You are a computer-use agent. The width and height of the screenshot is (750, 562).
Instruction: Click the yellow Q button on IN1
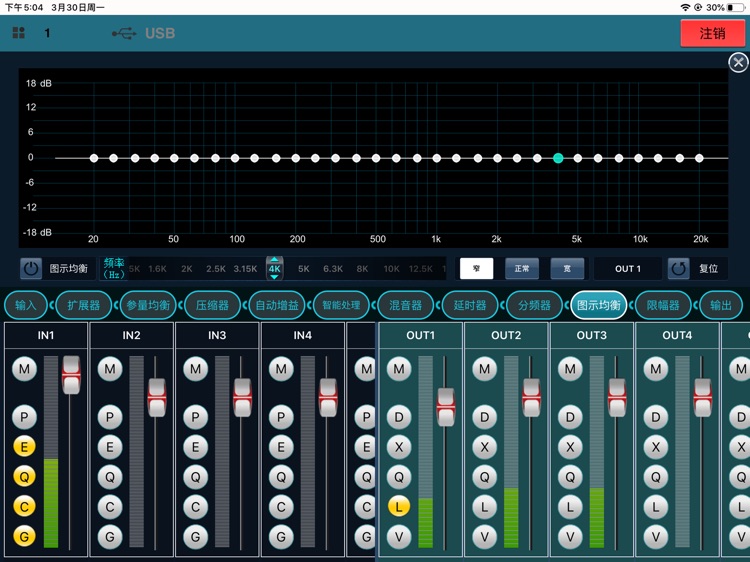24,476
